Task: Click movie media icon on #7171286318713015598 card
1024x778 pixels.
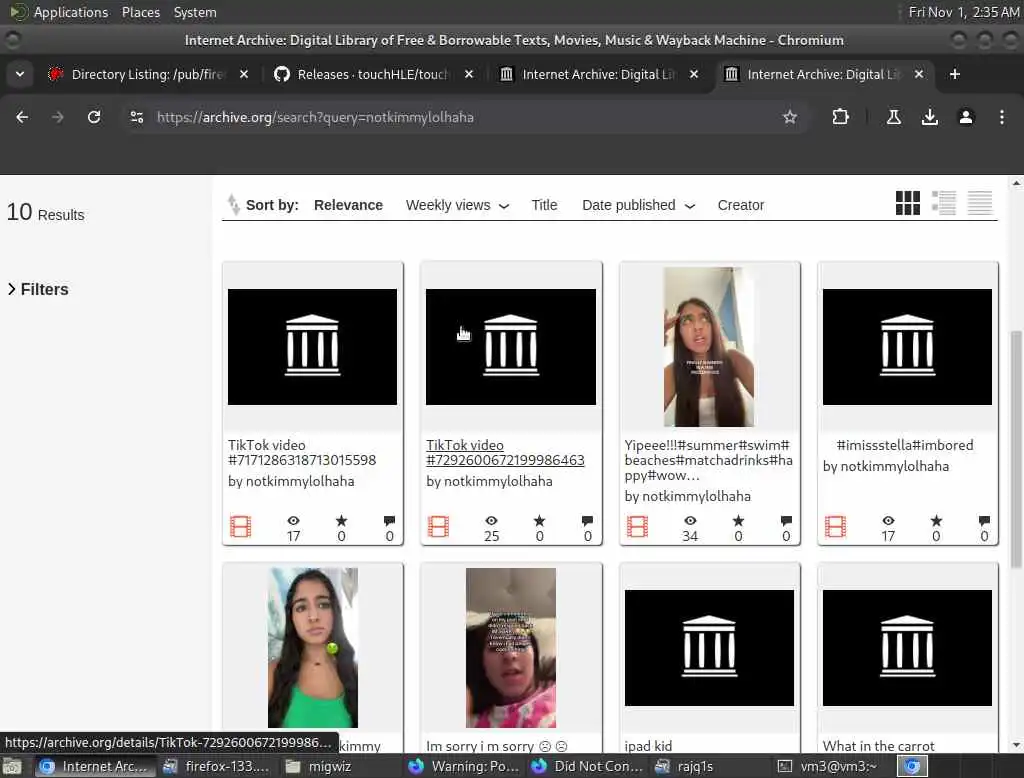Action: (x=240, y=527)
